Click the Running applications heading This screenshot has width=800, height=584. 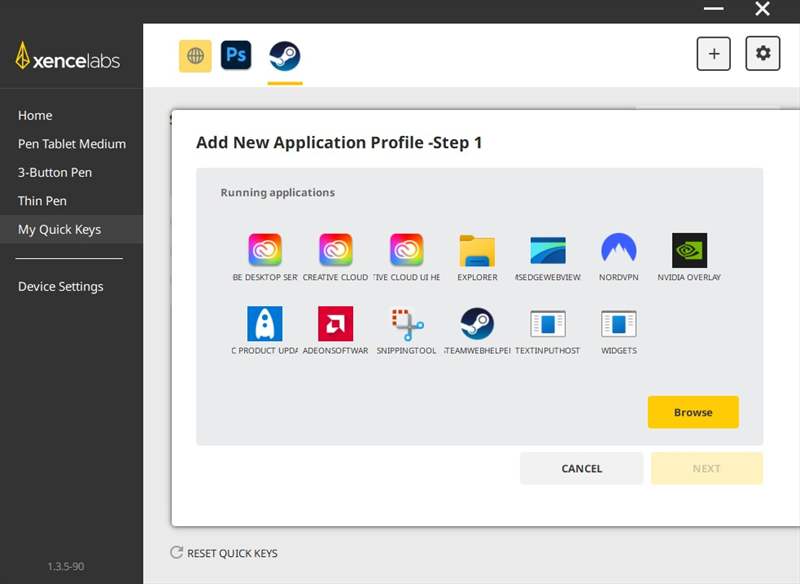tap(278, 192)
